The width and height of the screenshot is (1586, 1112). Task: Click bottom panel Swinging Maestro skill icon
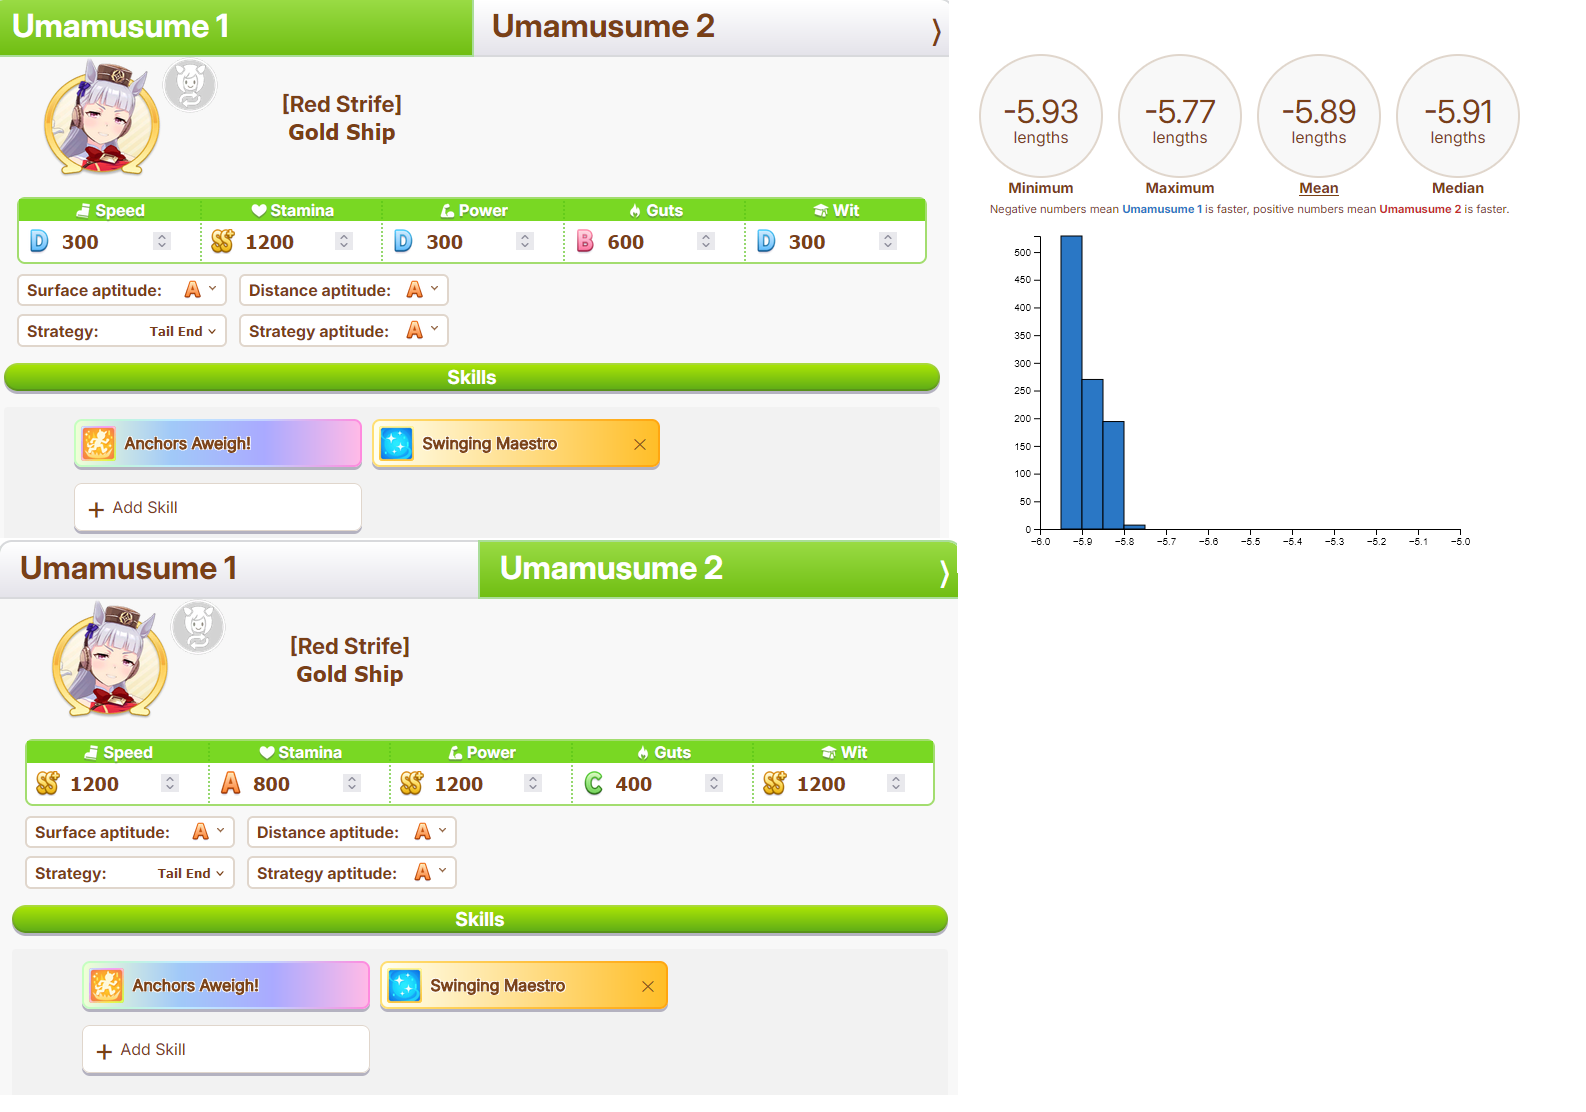point(405,985)
